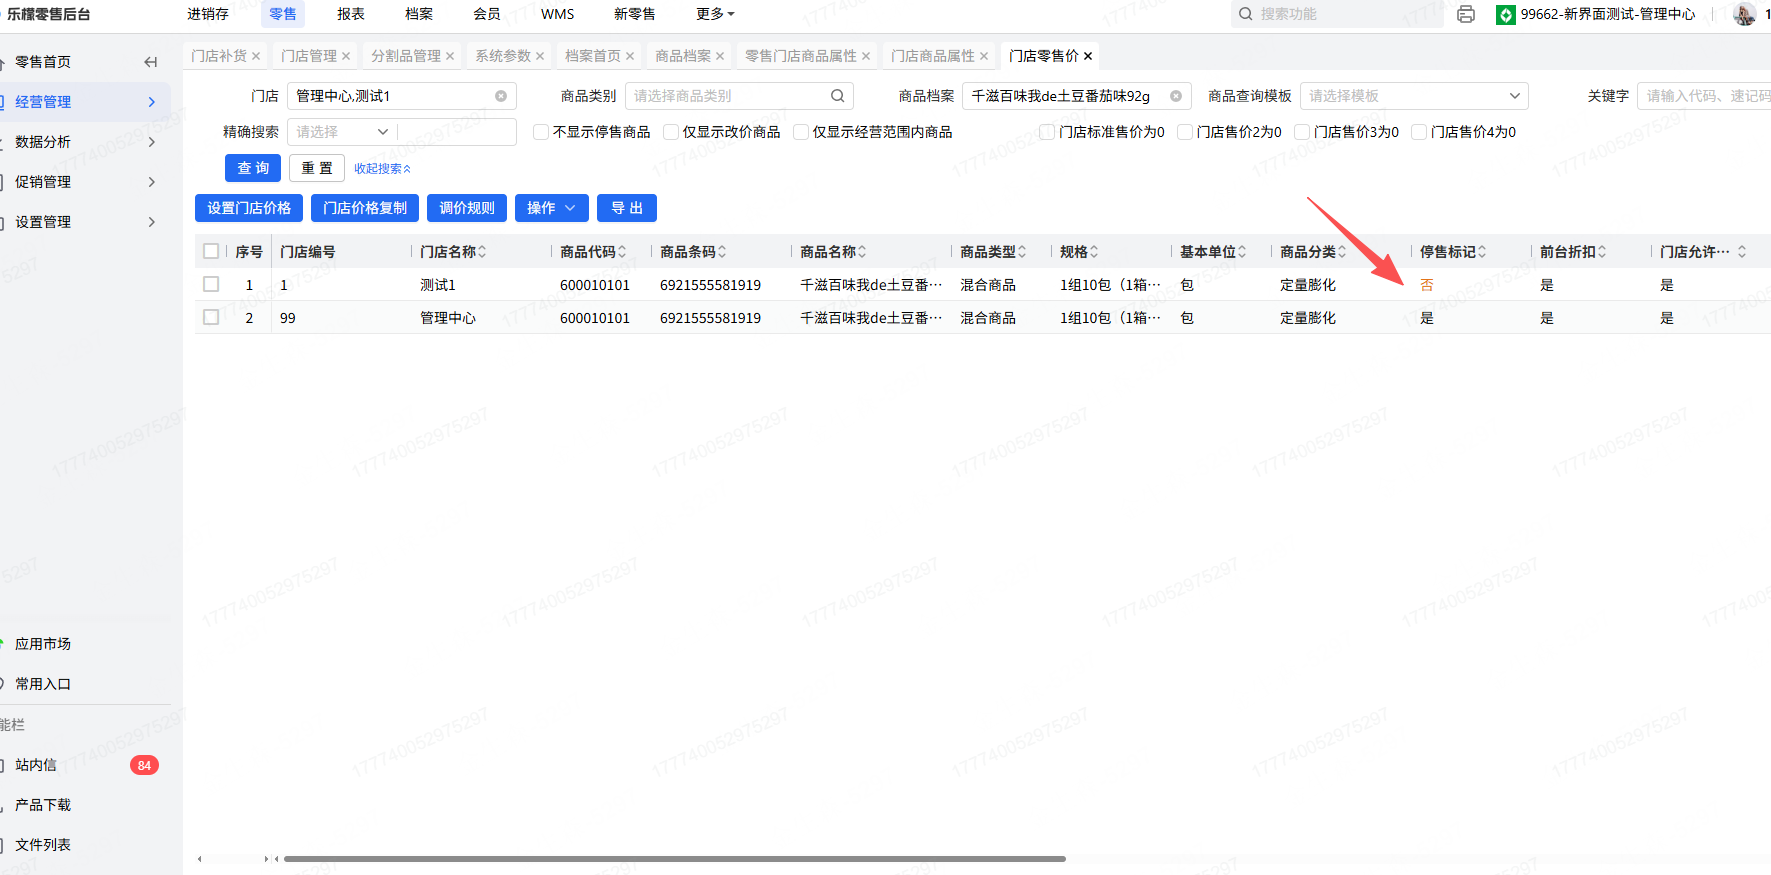1771x875 pixels.
Task: Close the 门店补货 tab
Action: [x=256, y=56]
